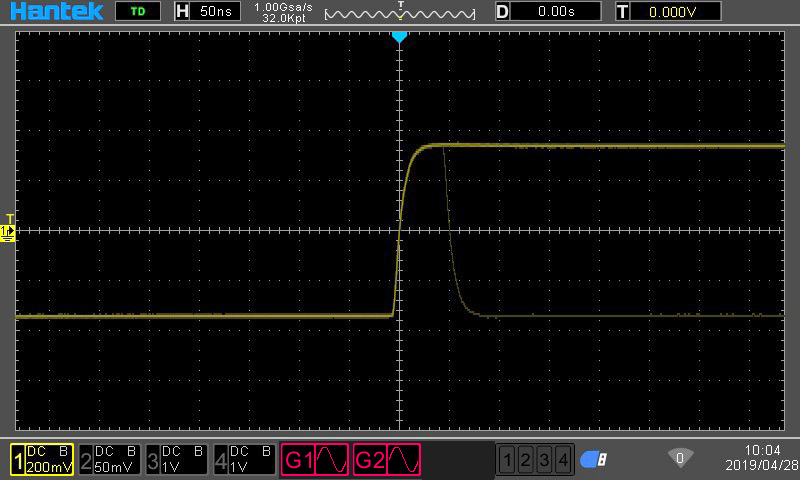The image size is (800, 480).
Task: Click the G2 sine wave icon
Action: pos(403,460)
